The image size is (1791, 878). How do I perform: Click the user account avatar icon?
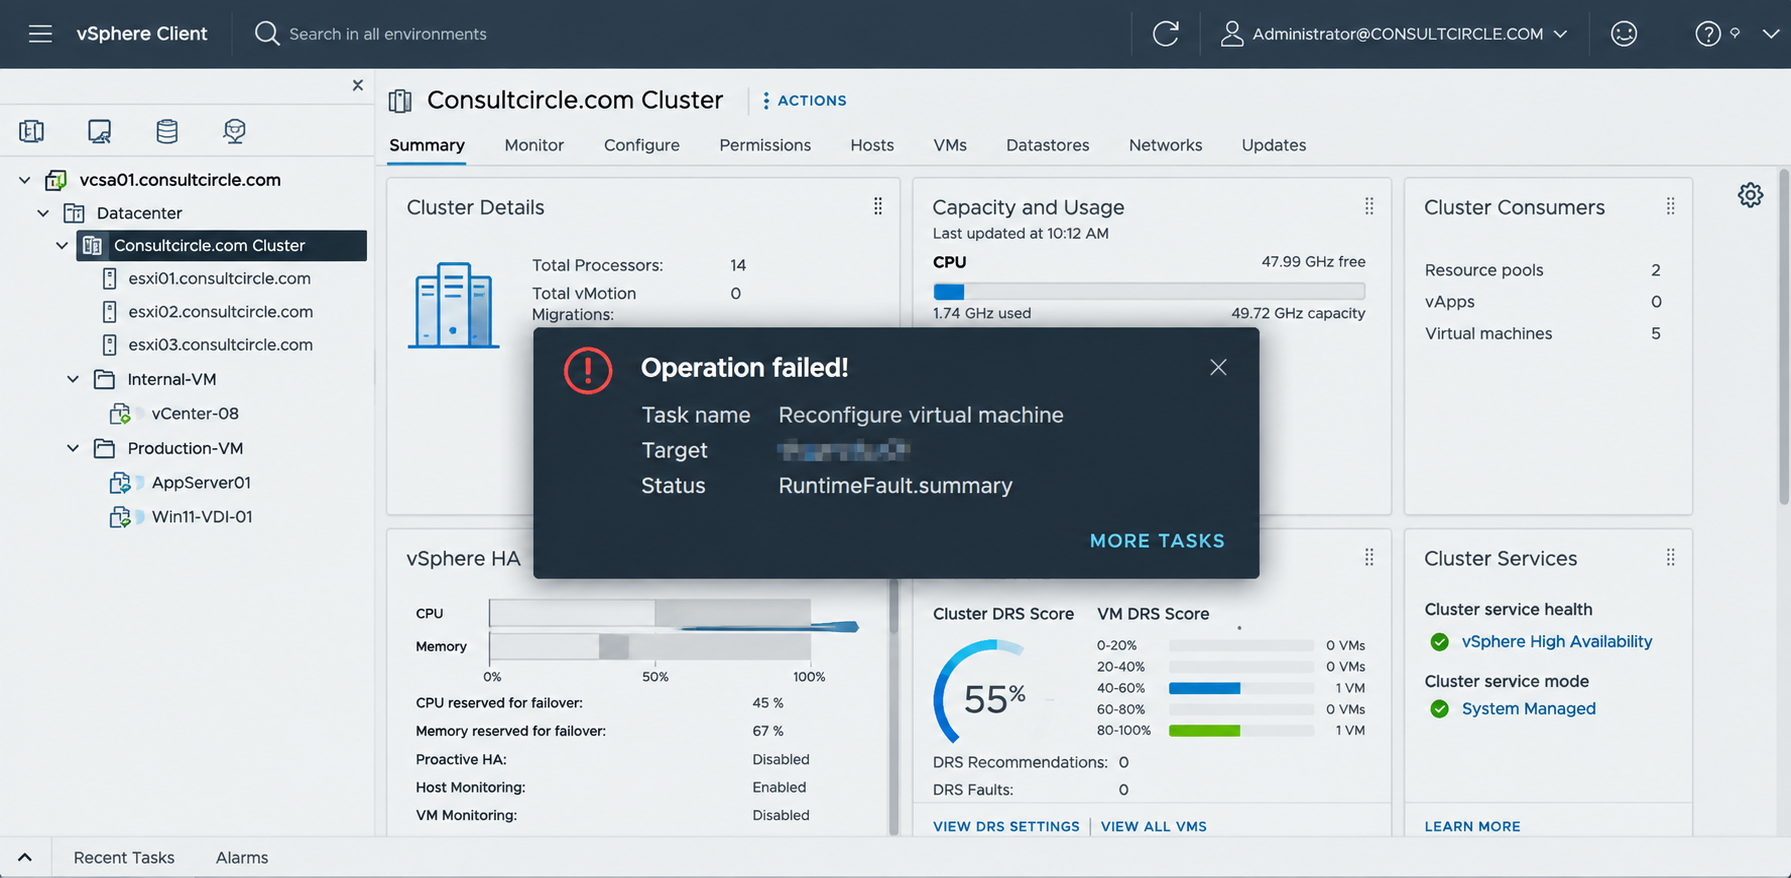click(1232, 34)
